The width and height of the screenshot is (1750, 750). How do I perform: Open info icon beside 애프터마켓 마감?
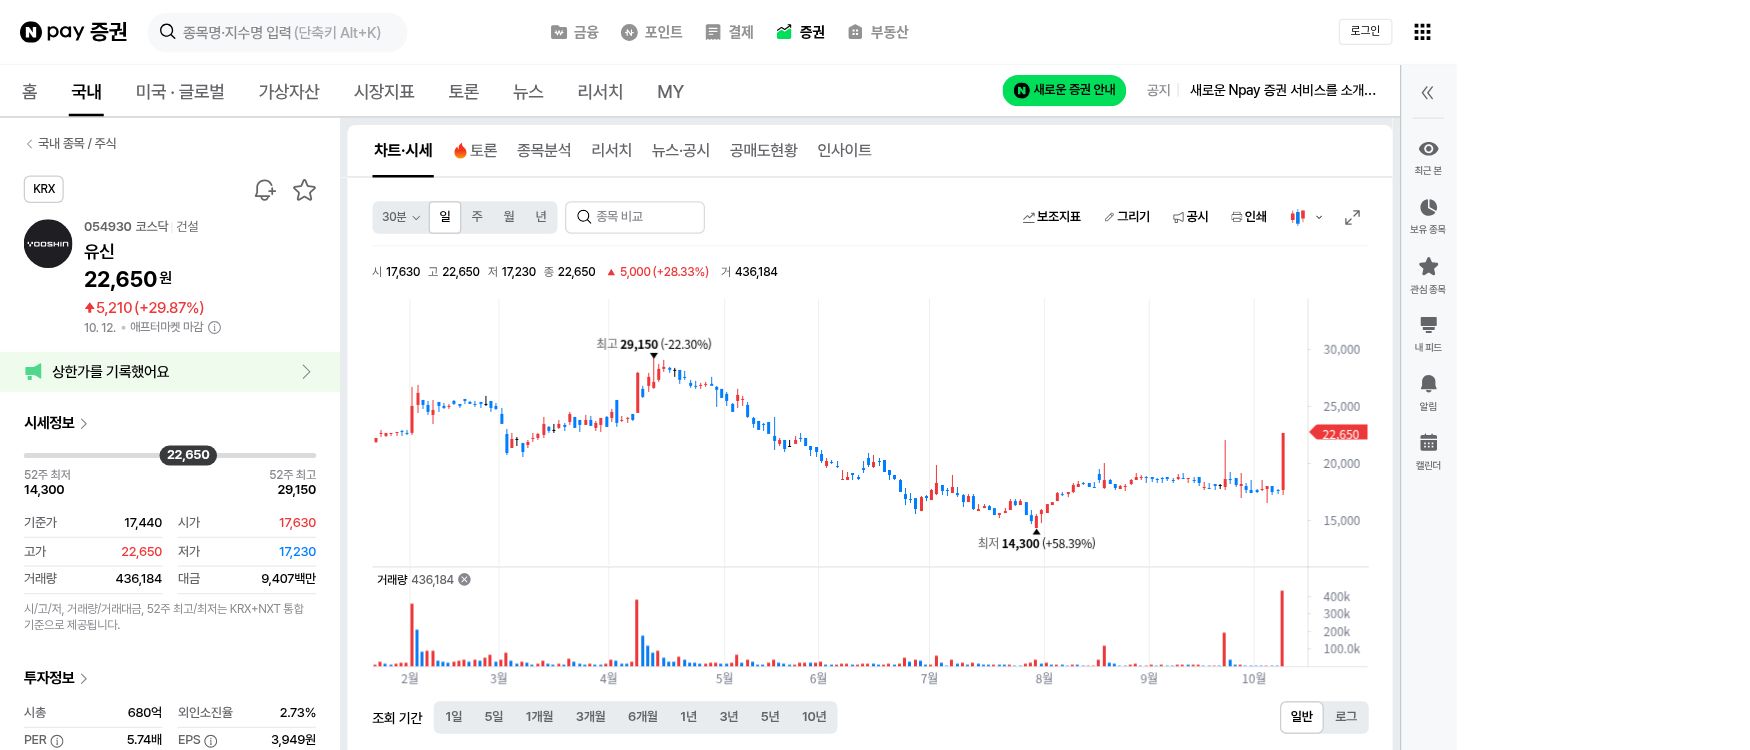click(x=214, y=327)
